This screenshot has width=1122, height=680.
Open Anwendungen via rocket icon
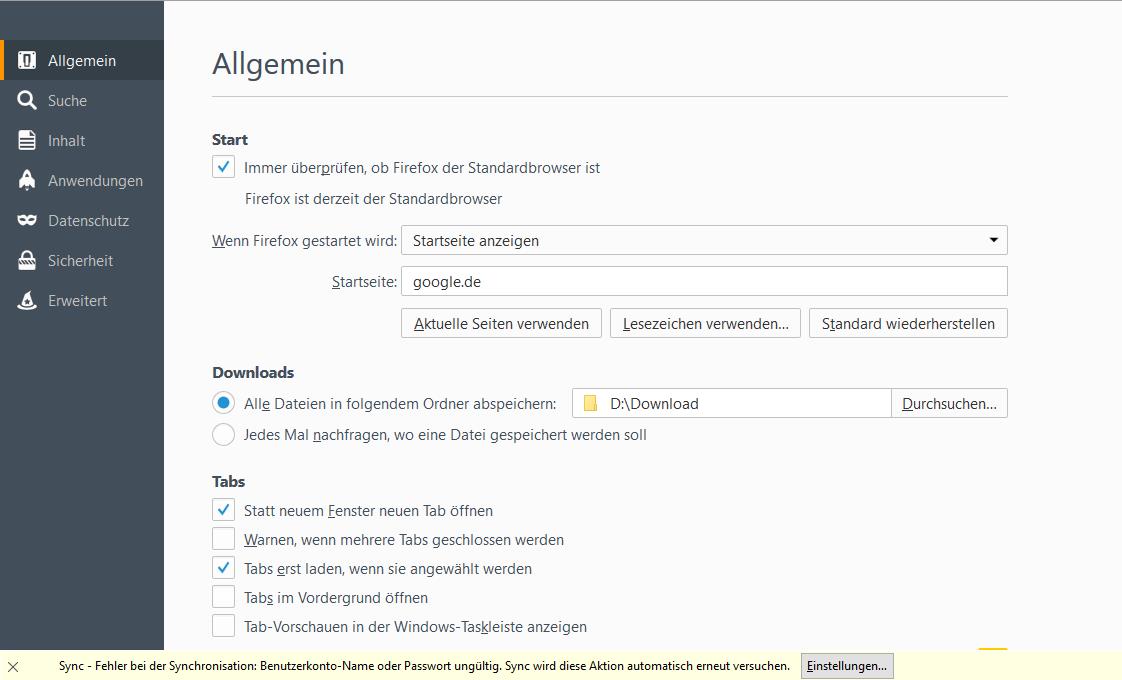pyautogui.click(x=27, y=180)
